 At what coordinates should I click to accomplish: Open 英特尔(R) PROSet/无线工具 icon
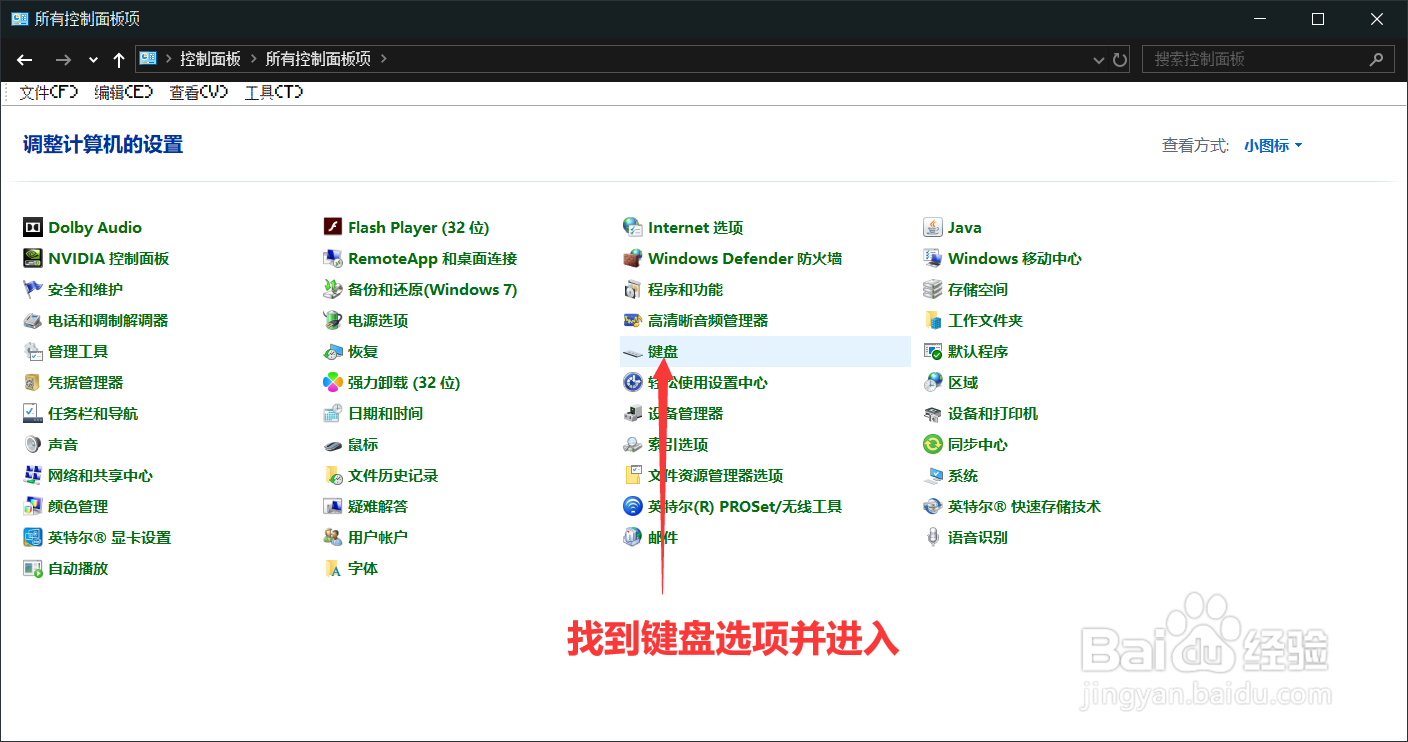pyautogui.click(x=632, y=506)
